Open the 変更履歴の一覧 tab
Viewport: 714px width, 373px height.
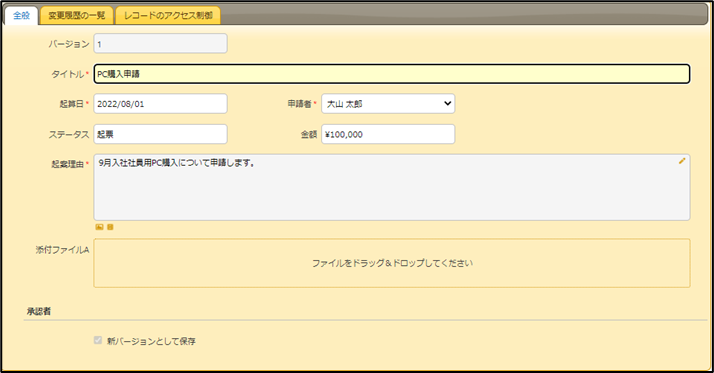click(x=76, y=15)
